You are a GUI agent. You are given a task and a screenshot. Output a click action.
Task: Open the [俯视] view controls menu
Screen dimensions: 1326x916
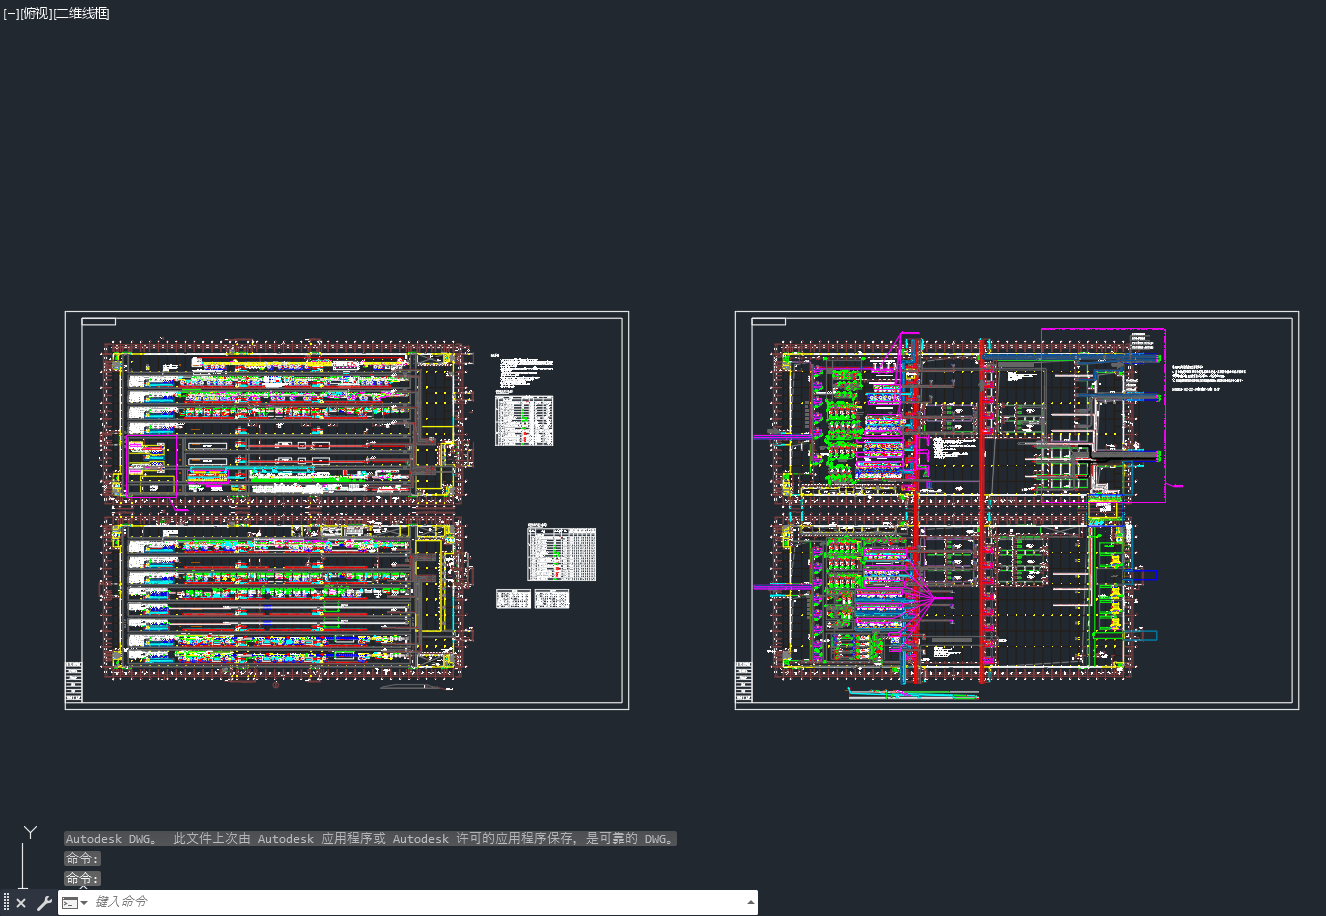click(x=37, y=14)
